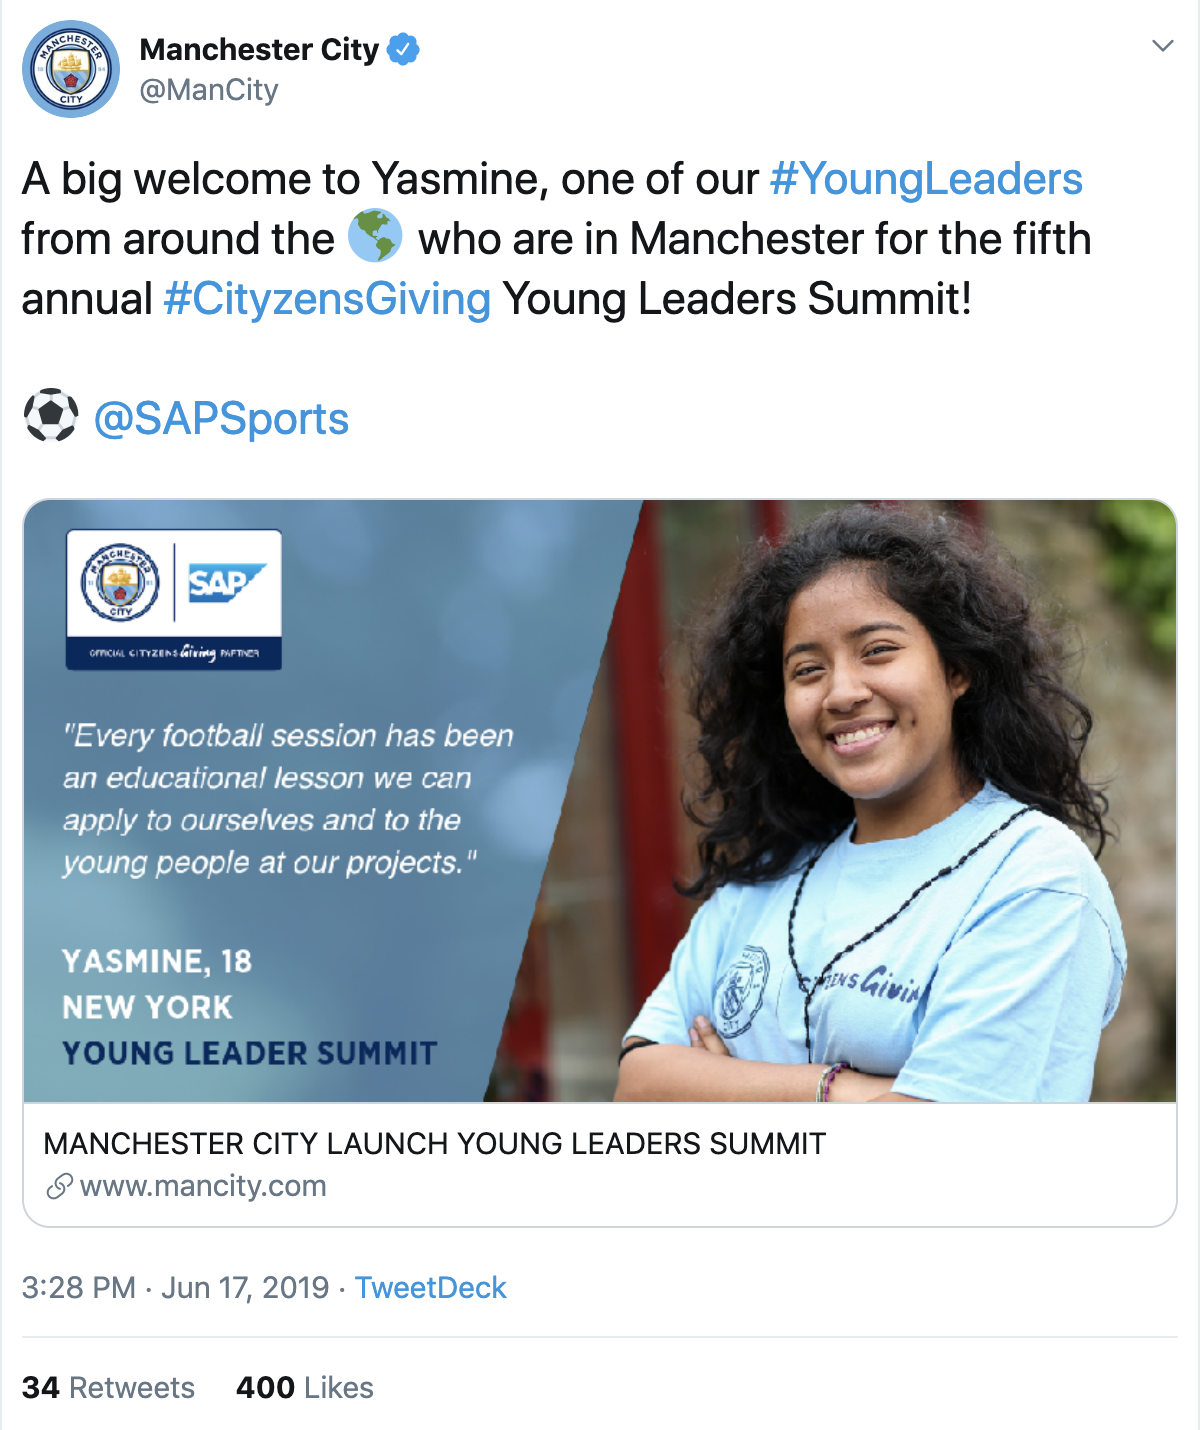Click the Manchester City account name
The image size is (1200, 1430).
coord(259,49)
